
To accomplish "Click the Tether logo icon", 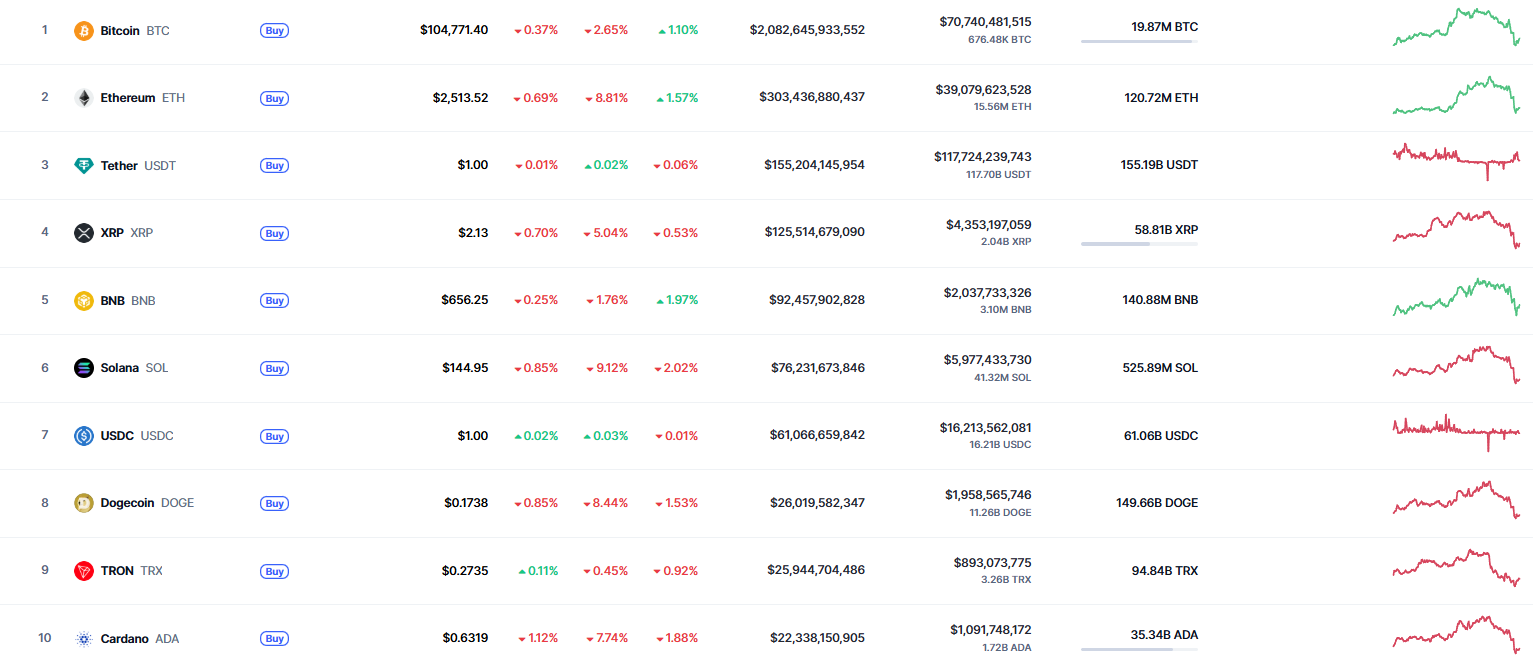I will click(84, 165).
